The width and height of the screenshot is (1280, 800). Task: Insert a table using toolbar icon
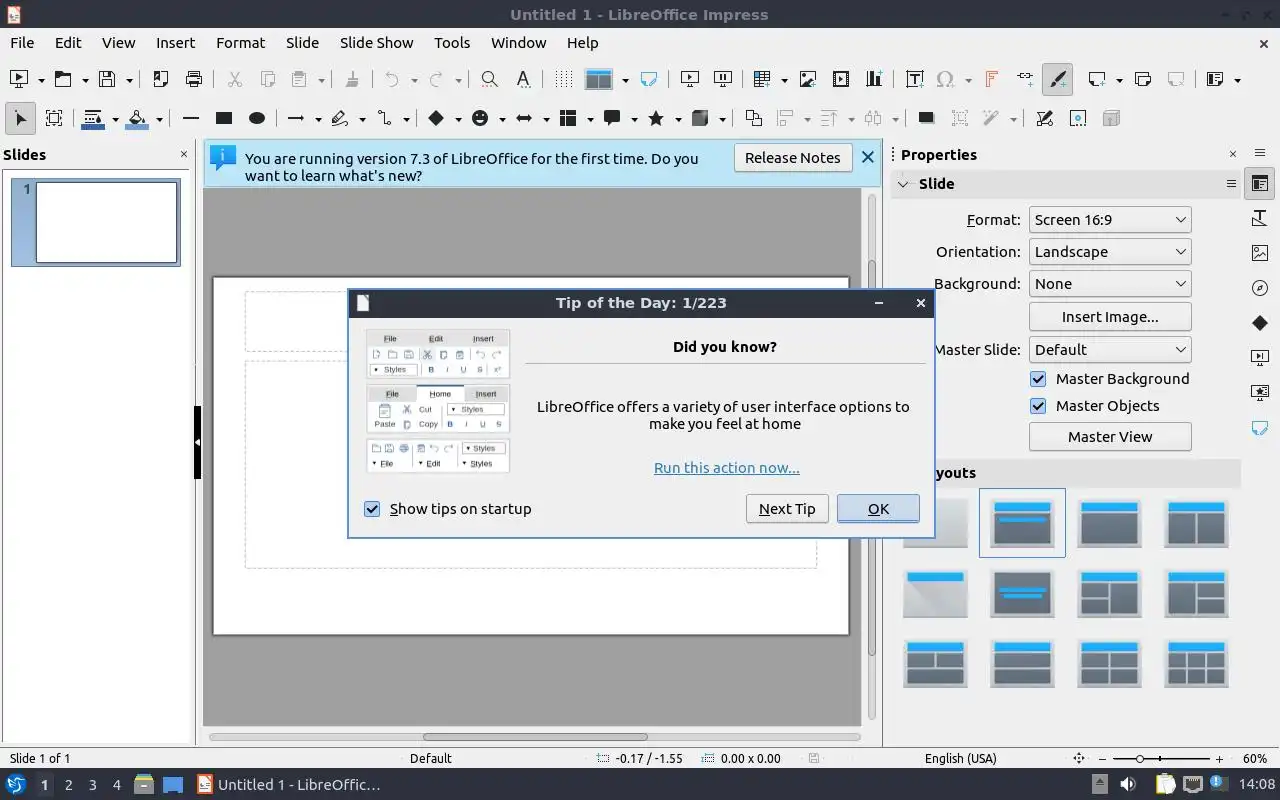[763, 79]
